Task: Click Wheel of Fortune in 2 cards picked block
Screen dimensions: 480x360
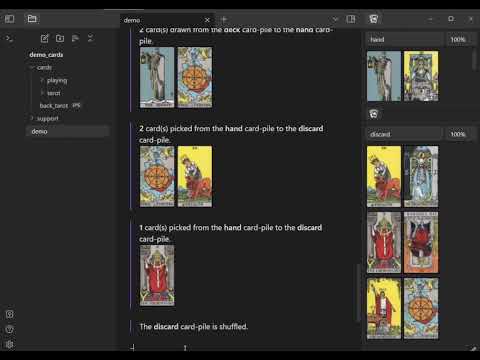Action: 157,176
